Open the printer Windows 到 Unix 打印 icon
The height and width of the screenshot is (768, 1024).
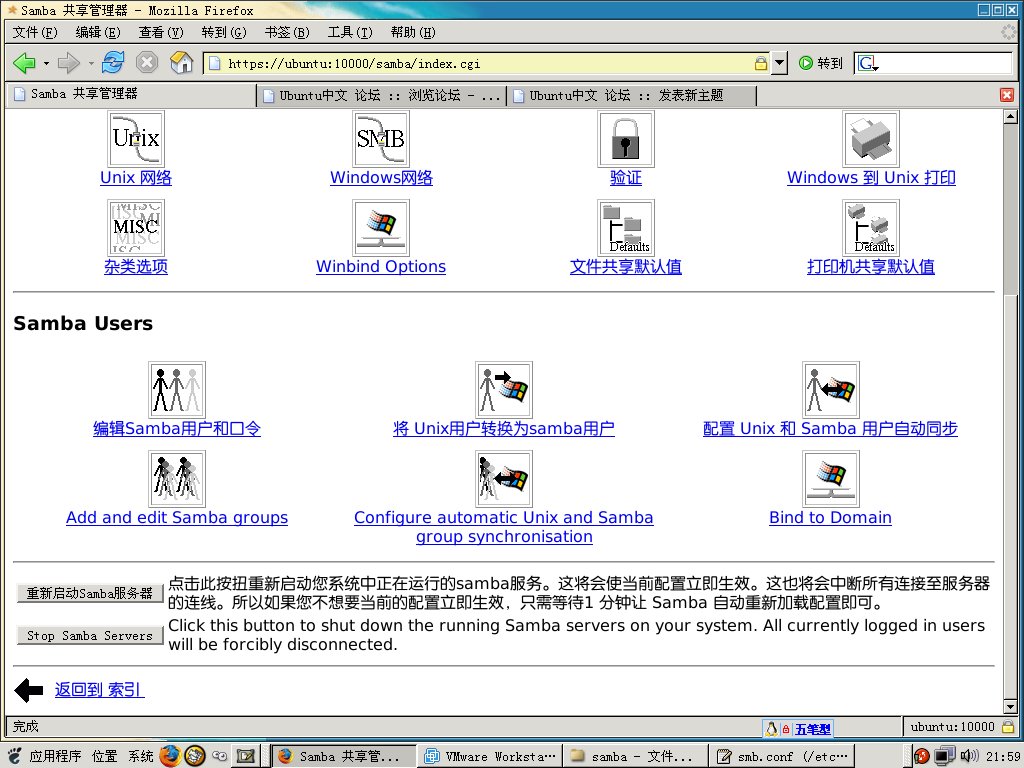coord(871,138)
